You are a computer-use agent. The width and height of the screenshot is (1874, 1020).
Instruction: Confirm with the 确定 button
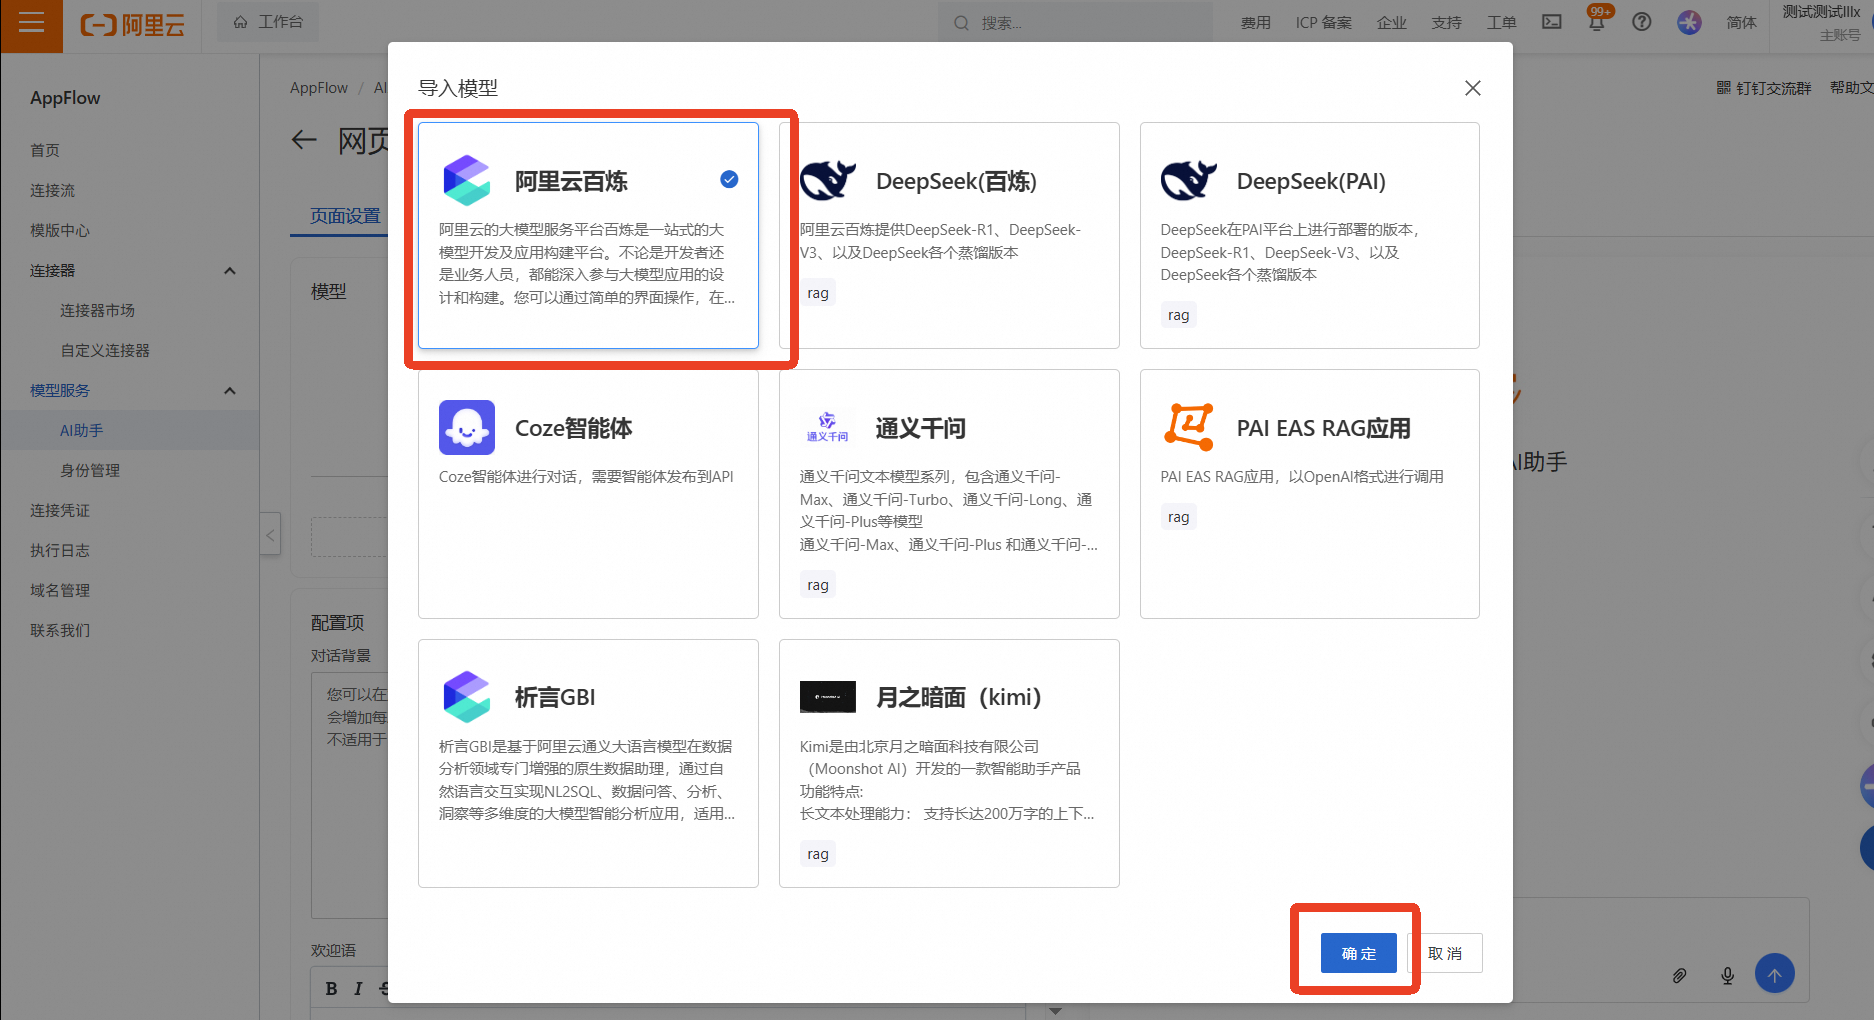tap(1359, 953)
